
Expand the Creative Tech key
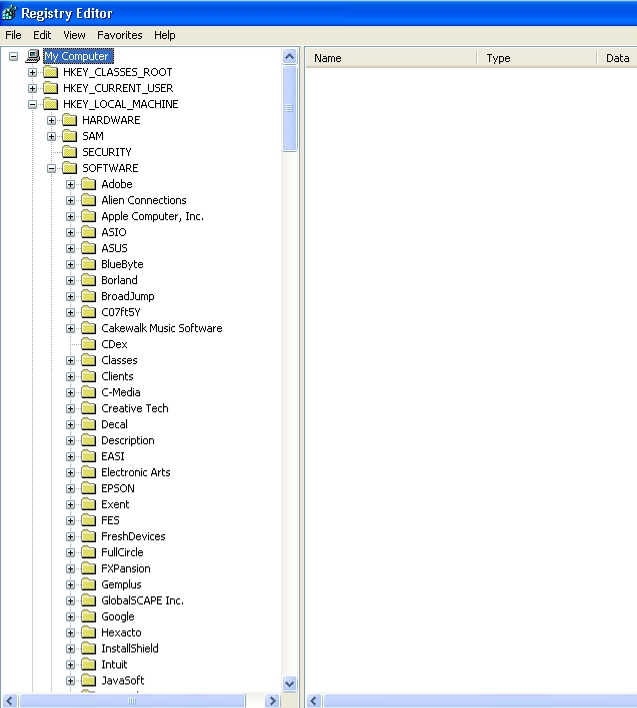pyautogui.click(x=70, y=409)
